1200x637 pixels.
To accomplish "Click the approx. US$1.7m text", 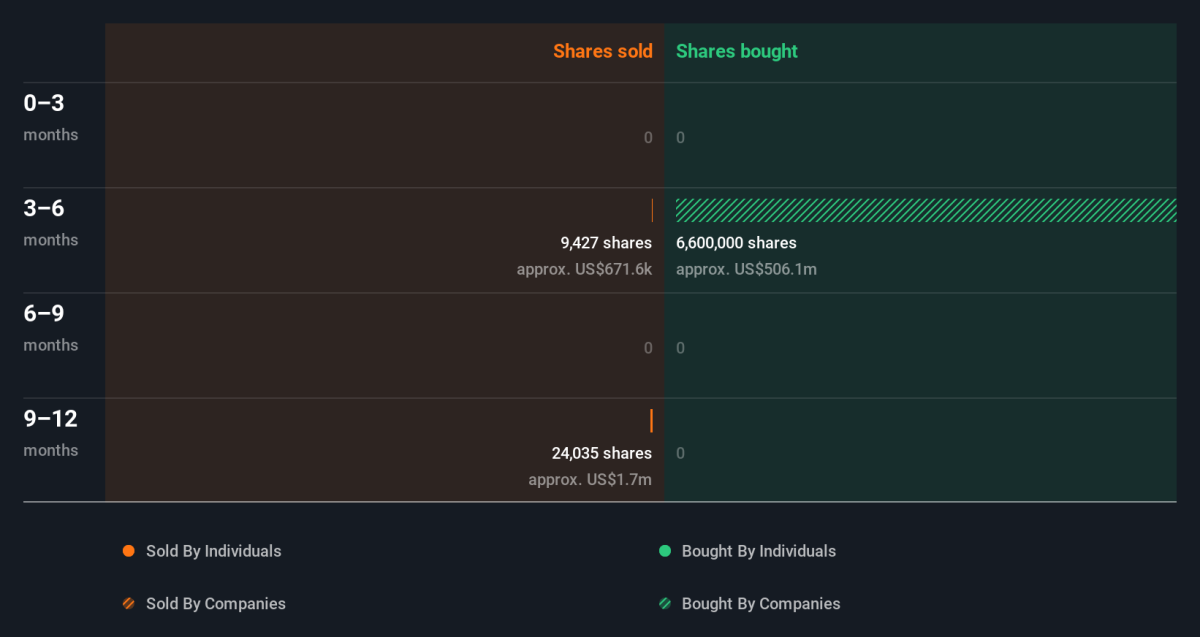I will [590, 480].
